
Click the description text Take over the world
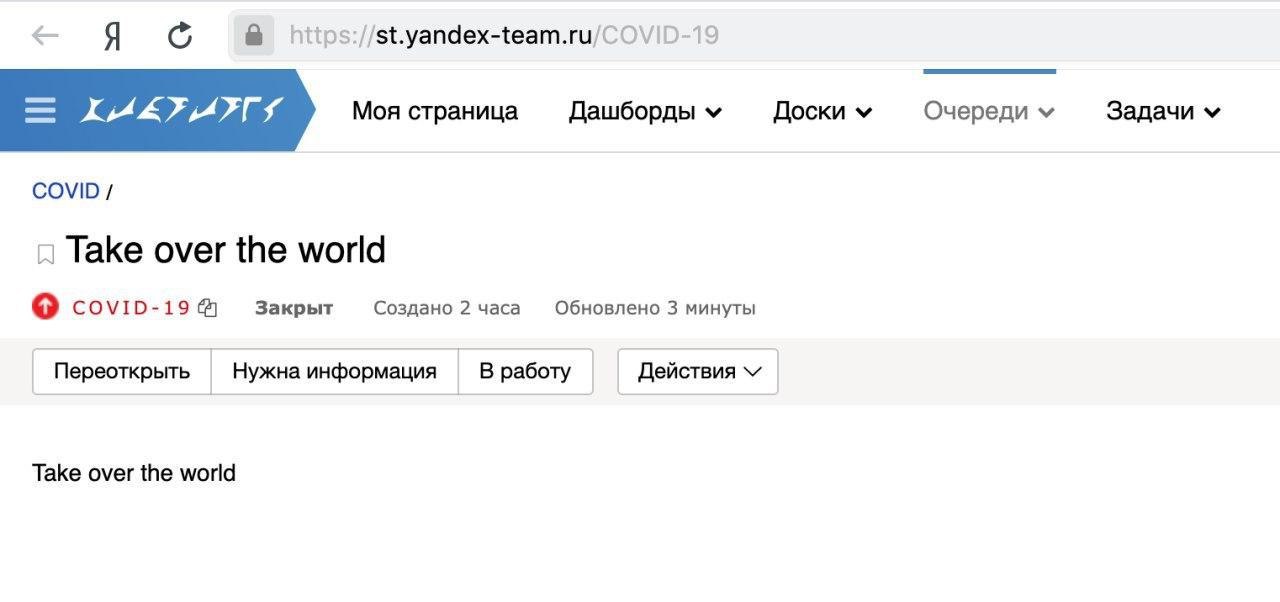pos(134,473)
